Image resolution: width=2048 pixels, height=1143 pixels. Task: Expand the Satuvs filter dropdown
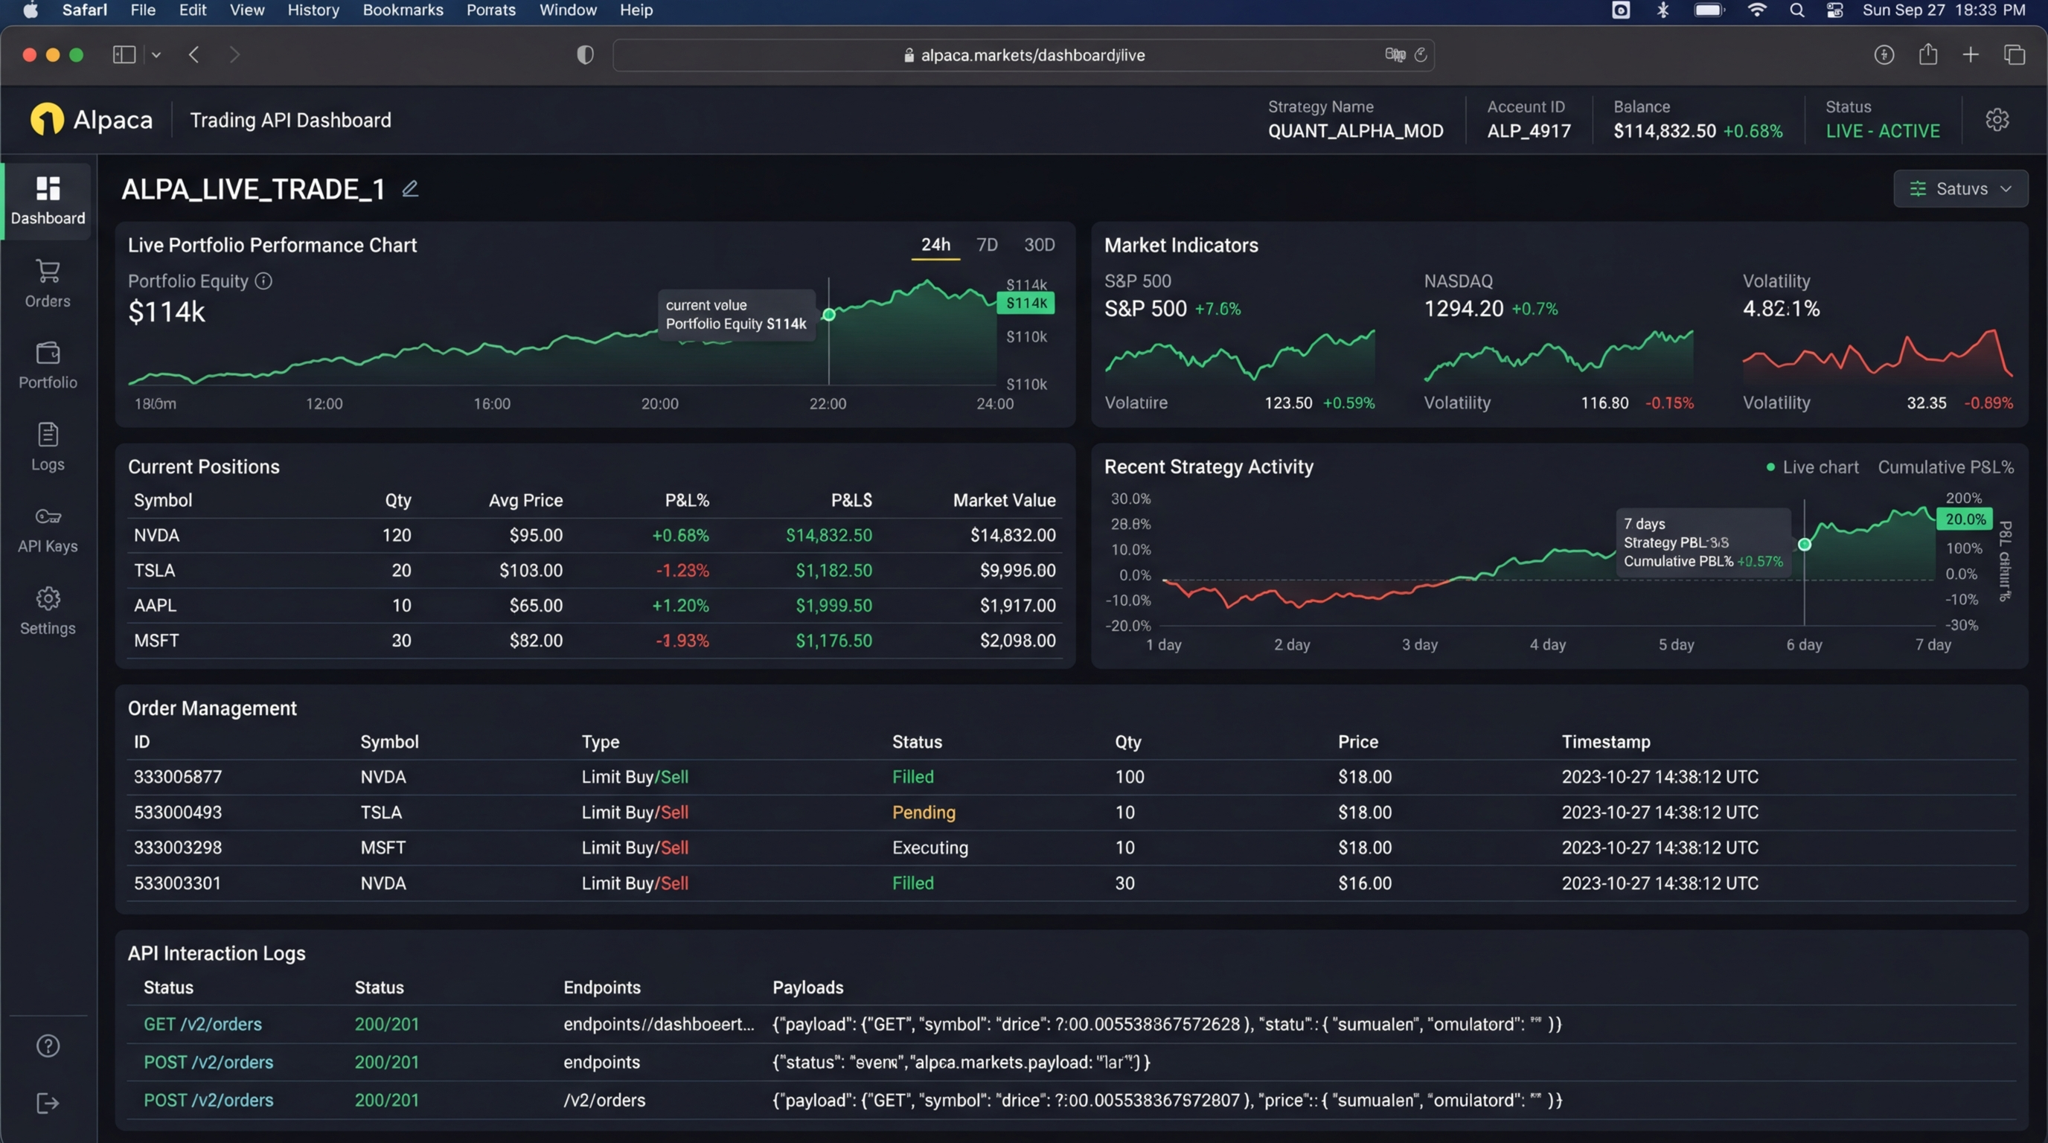(x=1960, y=189)
